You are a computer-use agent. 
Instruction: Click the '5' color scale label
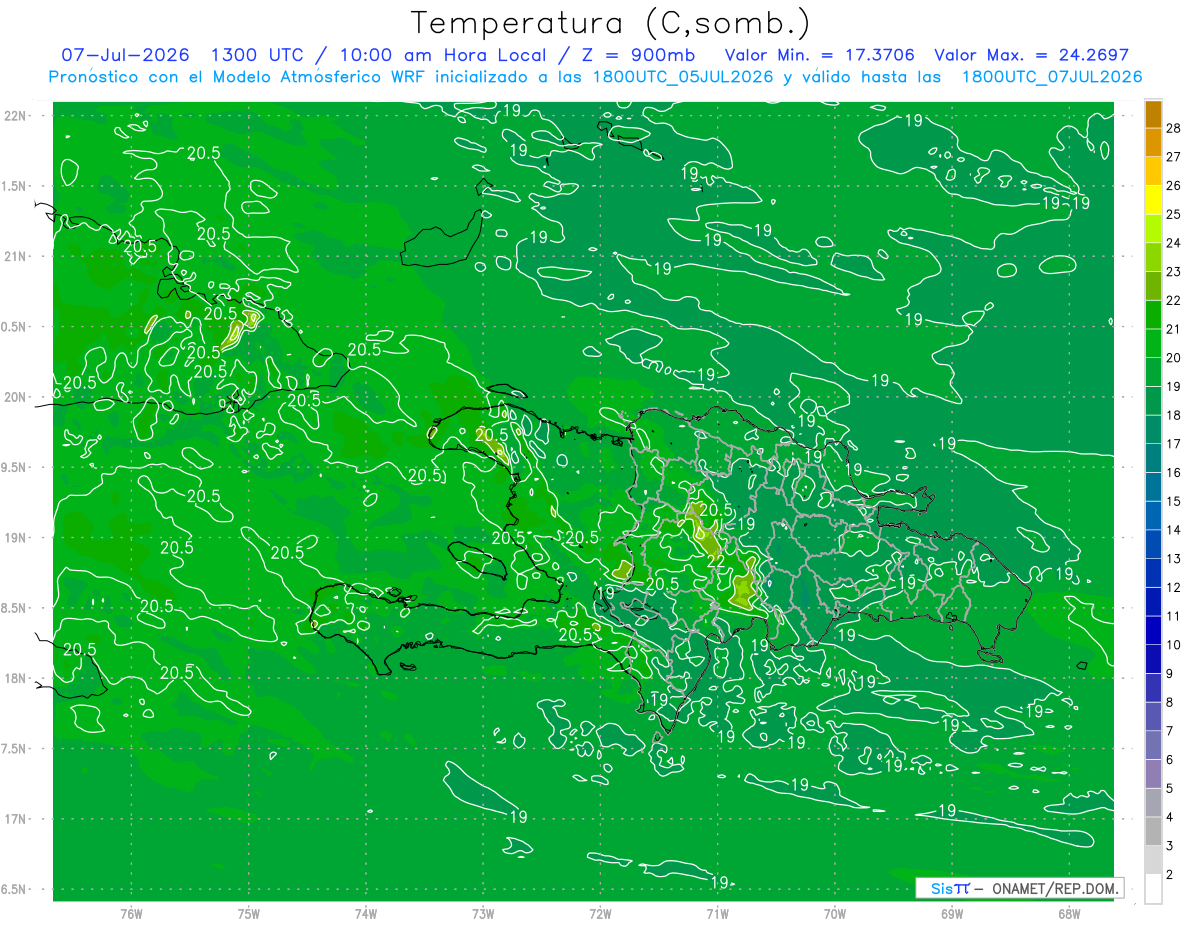click(x=1169, y=789)
